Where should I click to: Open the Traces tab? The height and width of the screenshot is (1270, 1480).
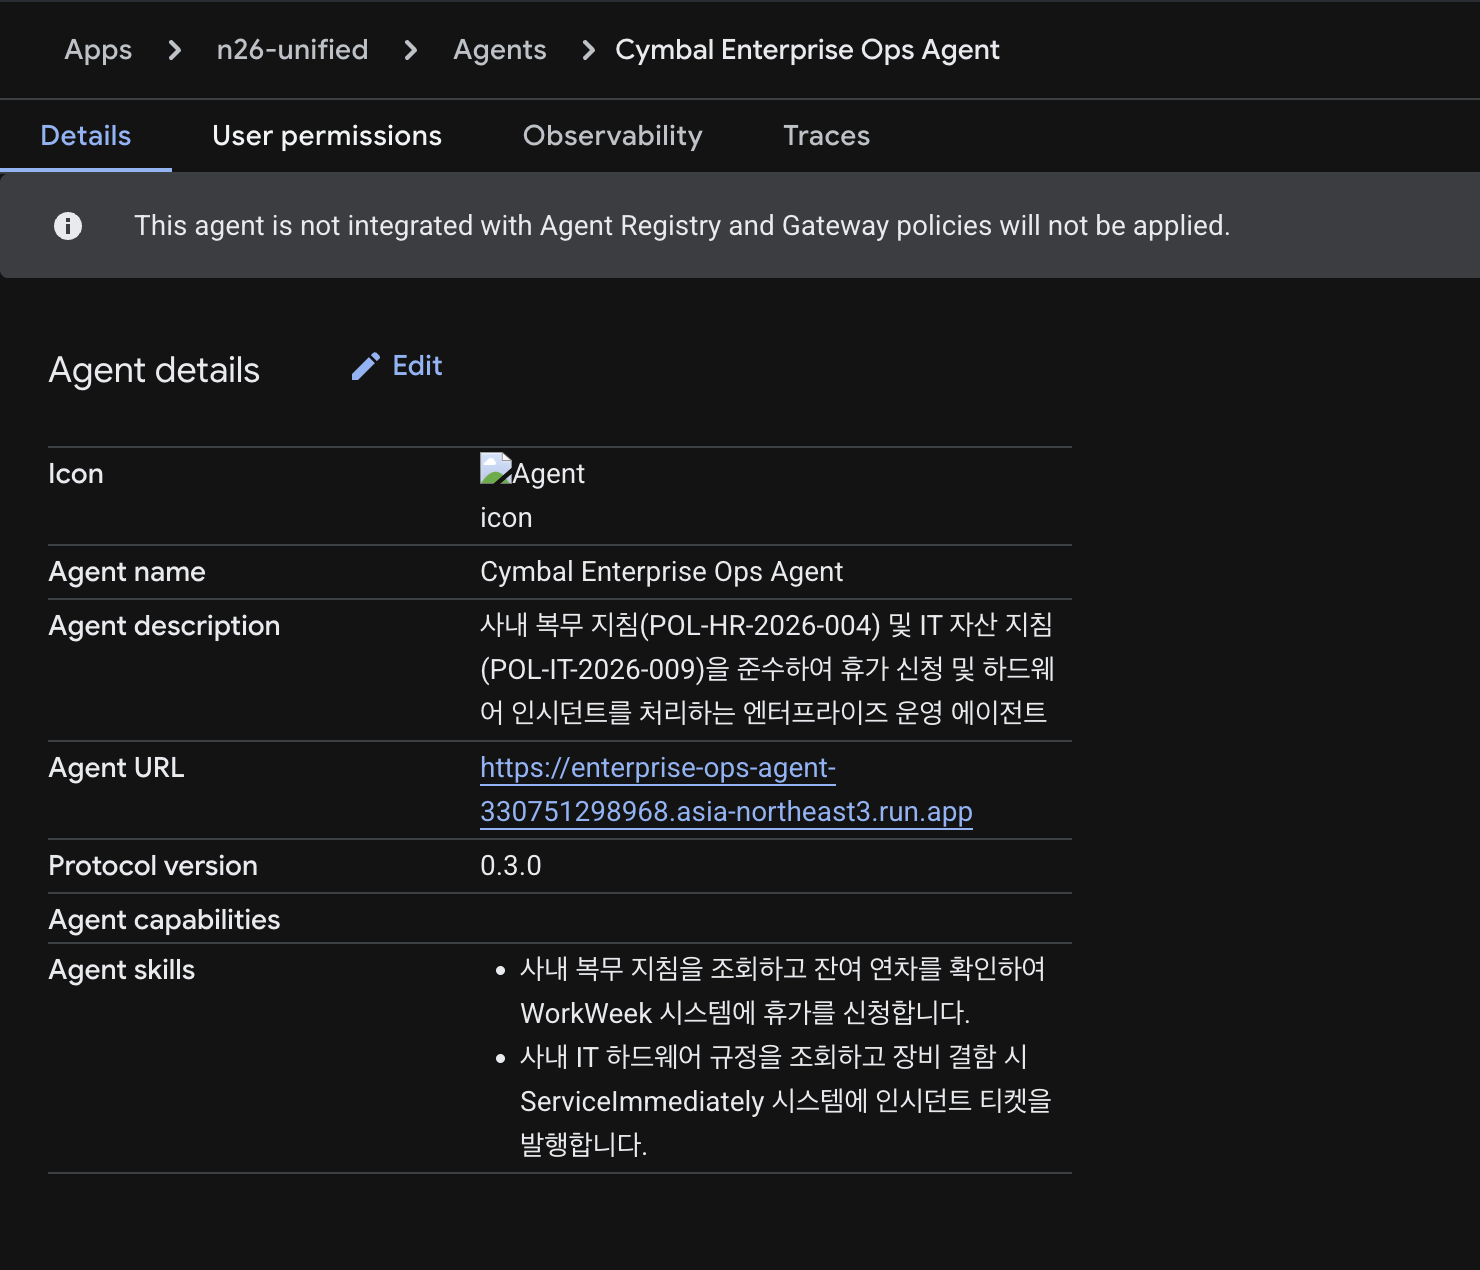point(827,136)
